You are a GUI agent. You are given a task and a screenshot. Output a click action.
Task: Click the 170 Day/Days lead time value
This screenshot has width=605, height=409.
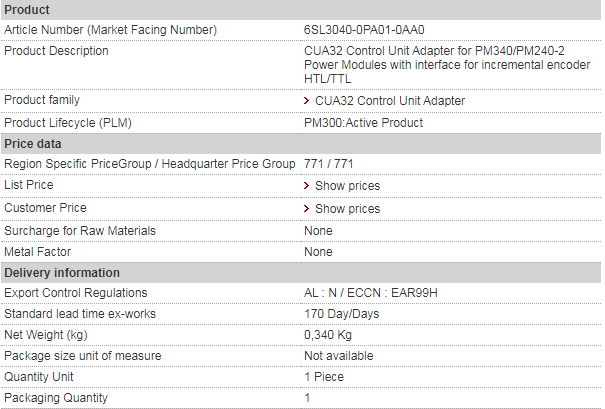click(x=341, y=314)
